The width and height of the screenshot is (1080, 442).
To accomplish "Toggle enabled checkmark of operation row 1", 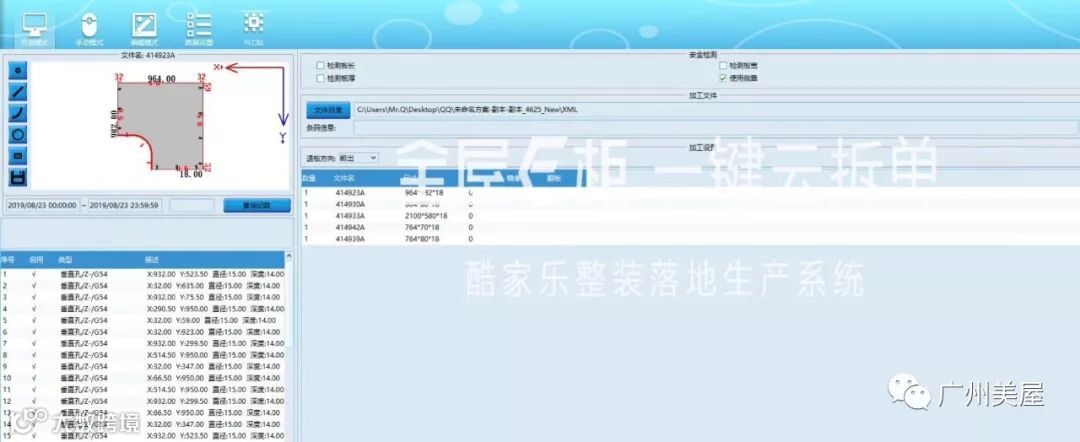I will tap(33, 274).
